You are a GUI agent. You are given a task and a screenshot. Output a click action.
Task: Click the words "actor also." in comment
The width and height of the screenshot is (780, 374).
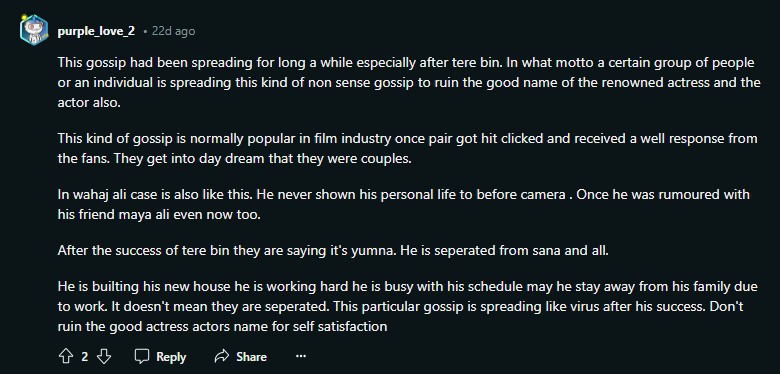[89, 102]
